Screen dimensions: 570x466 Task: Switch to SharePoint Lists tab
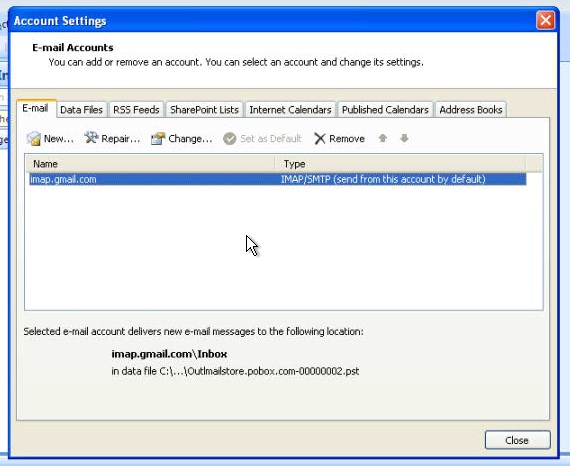204,110
